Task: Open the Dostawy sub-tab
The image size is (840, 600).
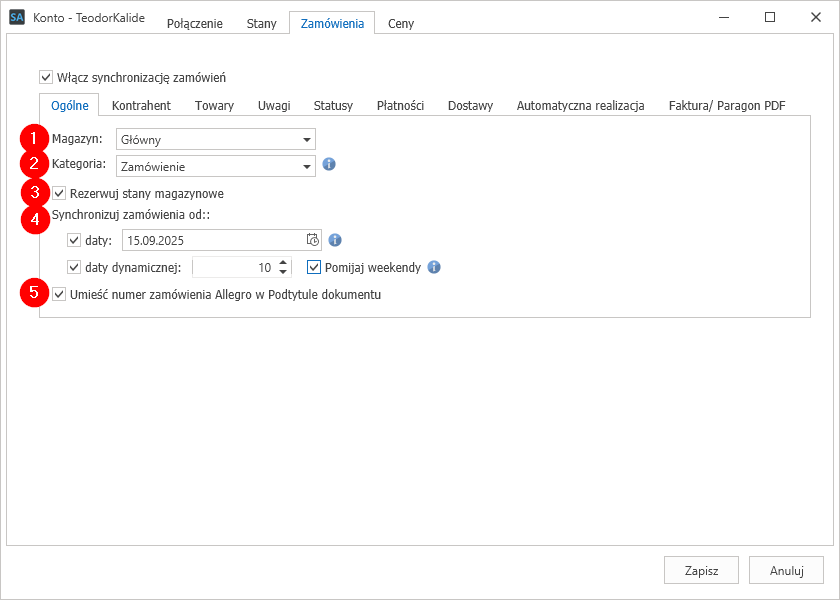Action: [470, 106]
